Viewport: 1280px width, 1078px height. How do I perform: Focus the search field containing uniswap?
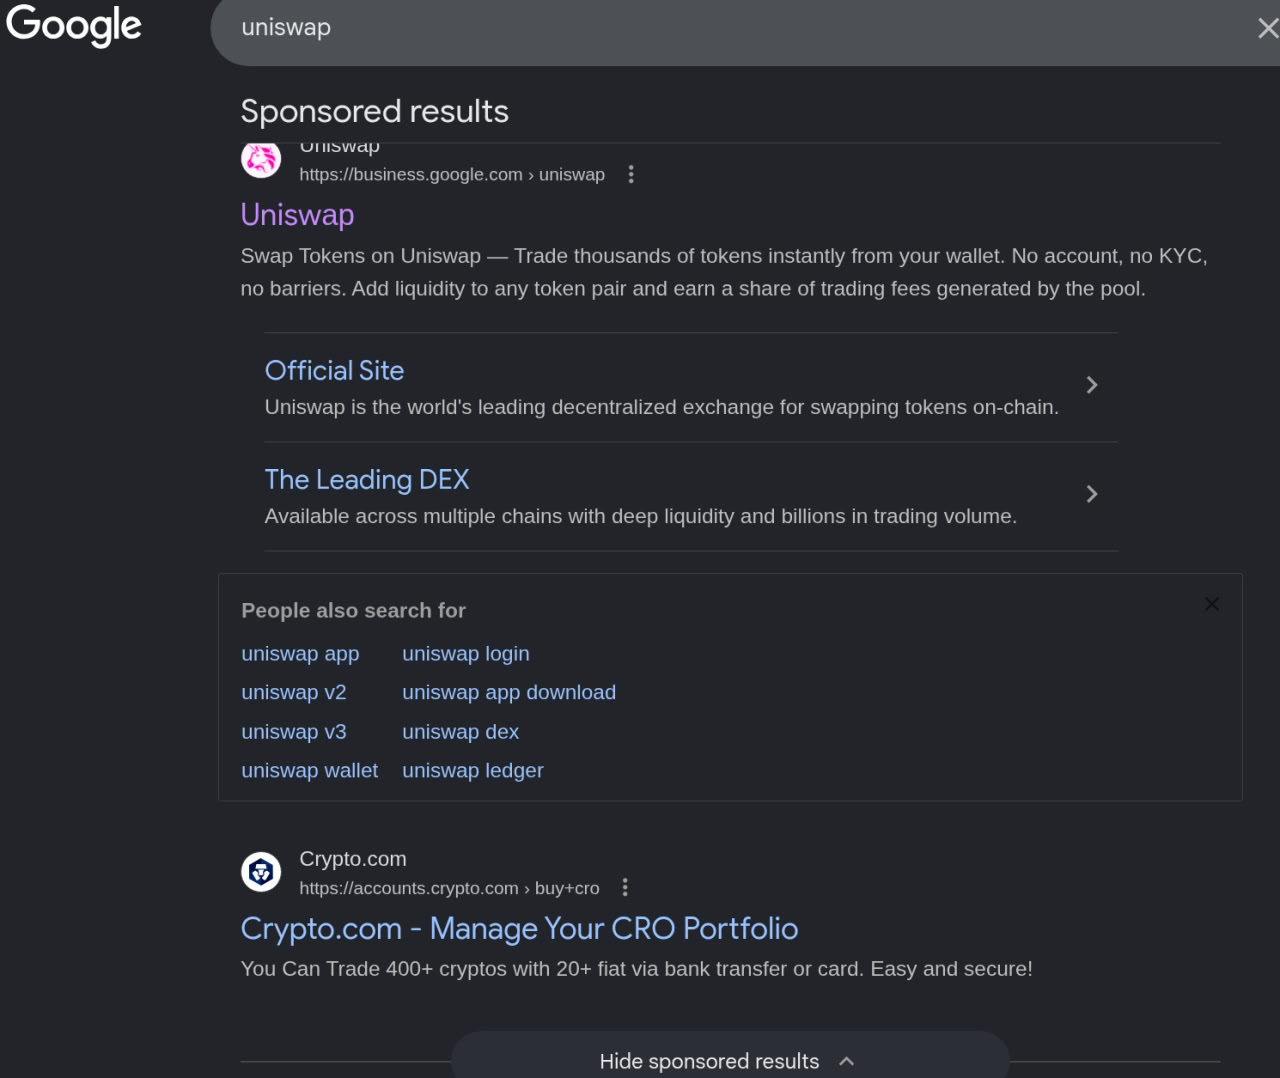pyautogui.click(x=700, y=28)
